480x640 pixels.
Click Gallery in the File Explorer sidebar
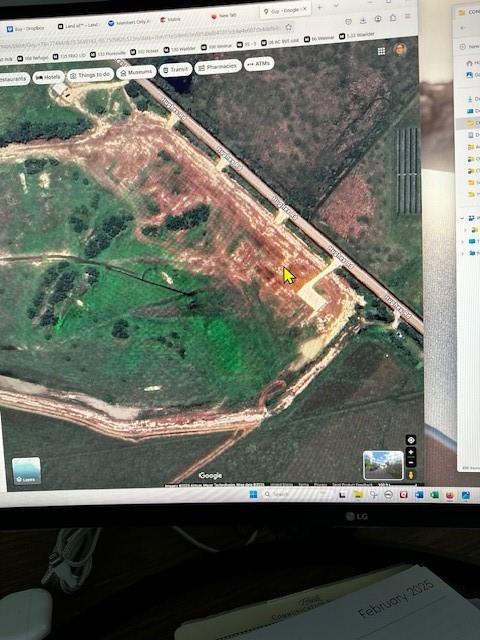(473, 75)
